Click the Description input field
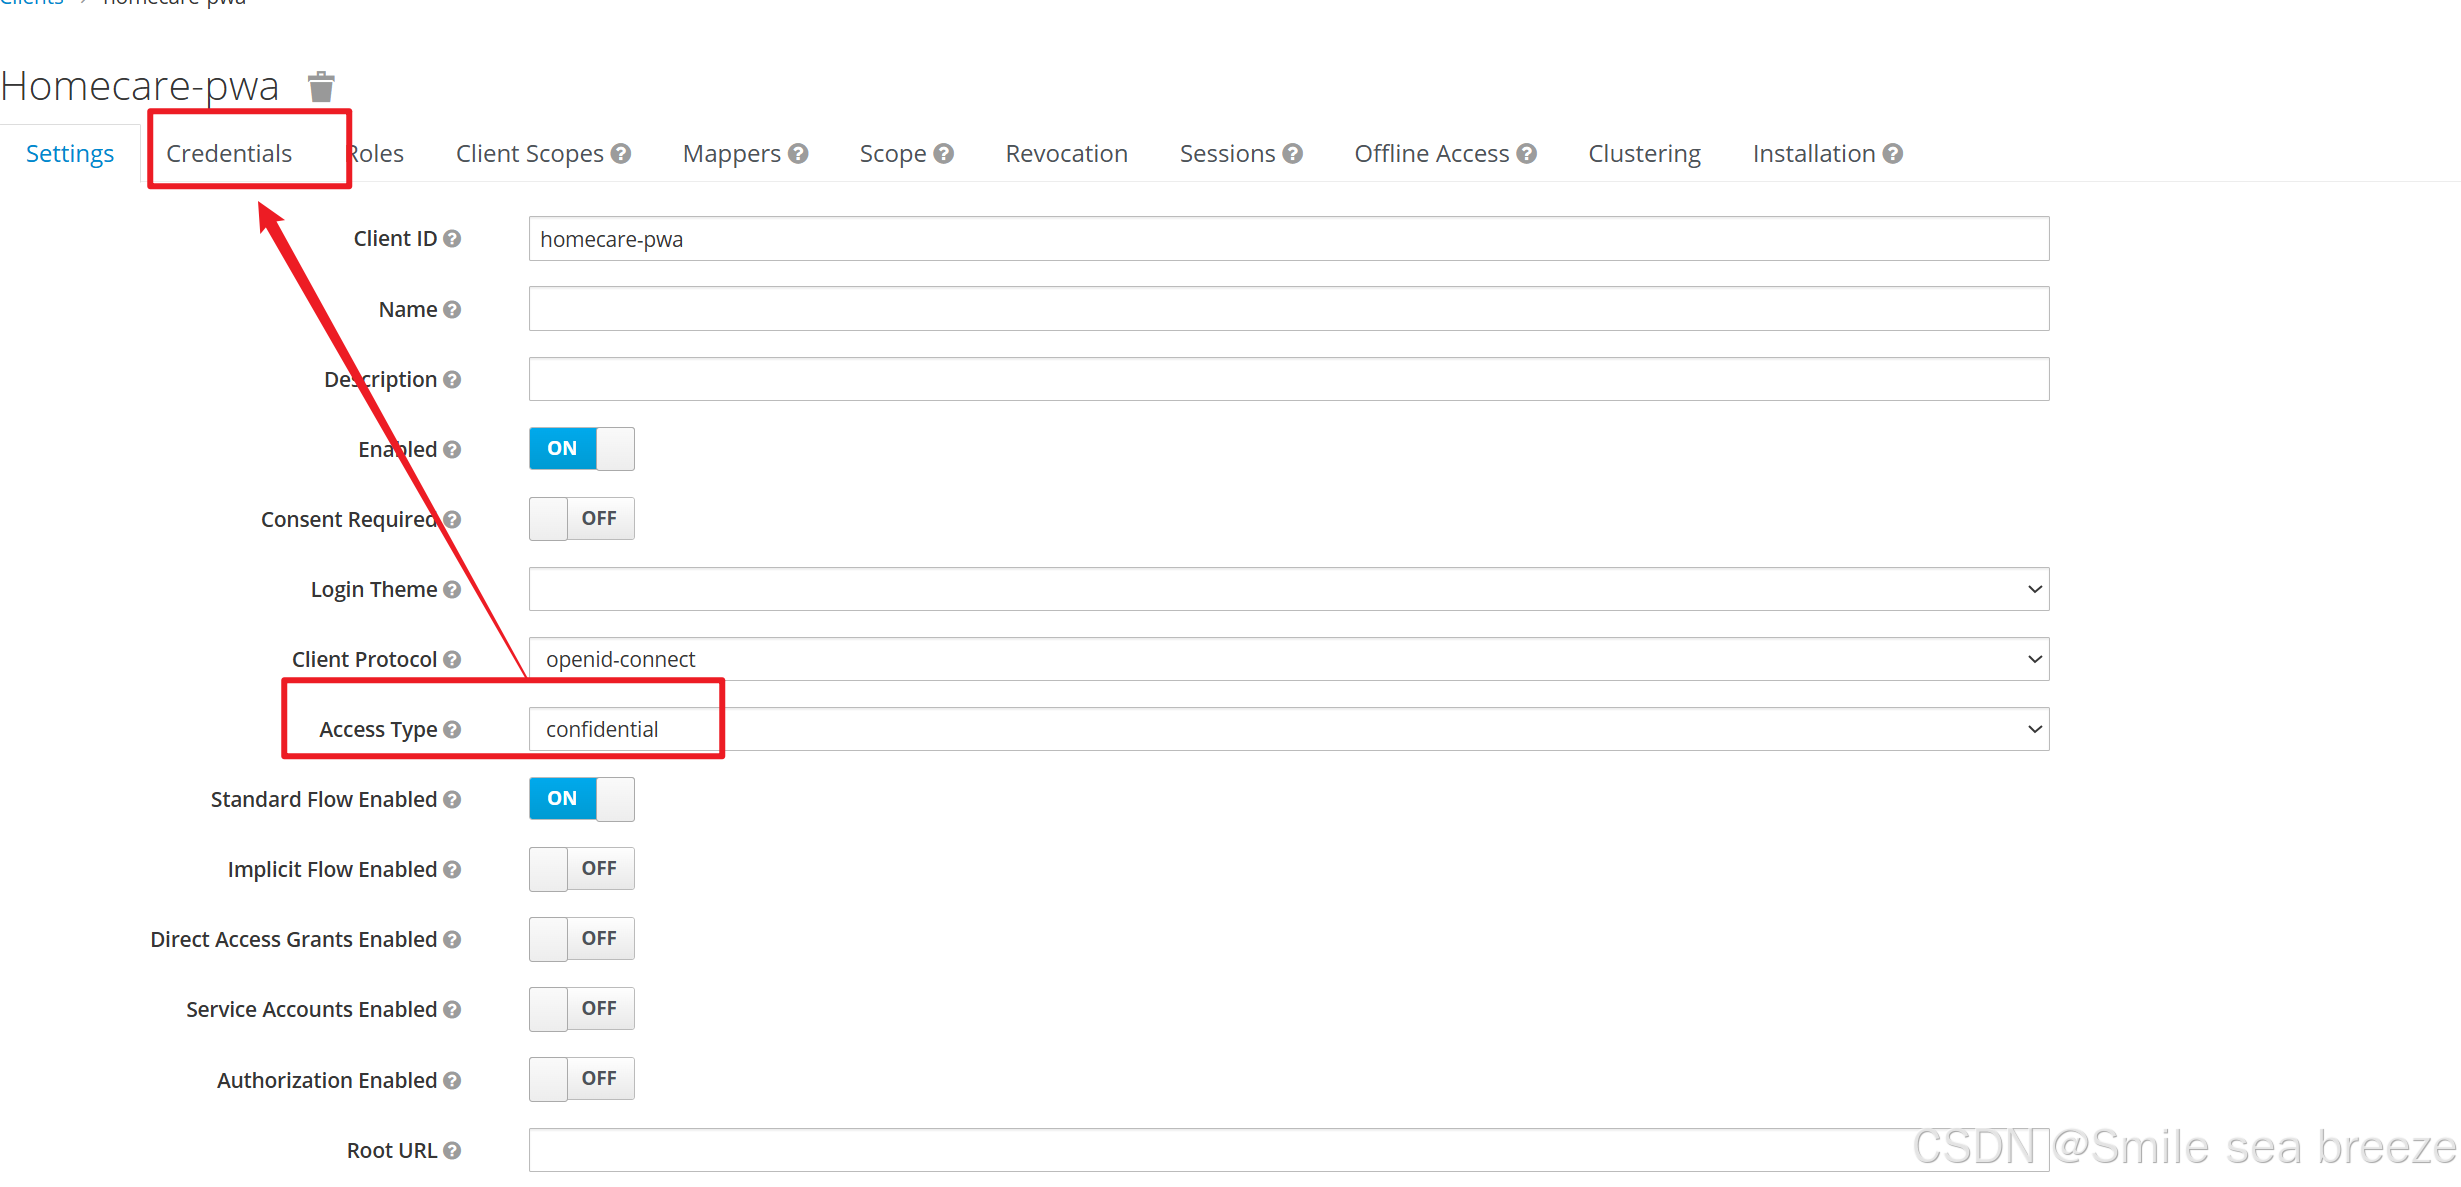 [x=1288, y=380]
